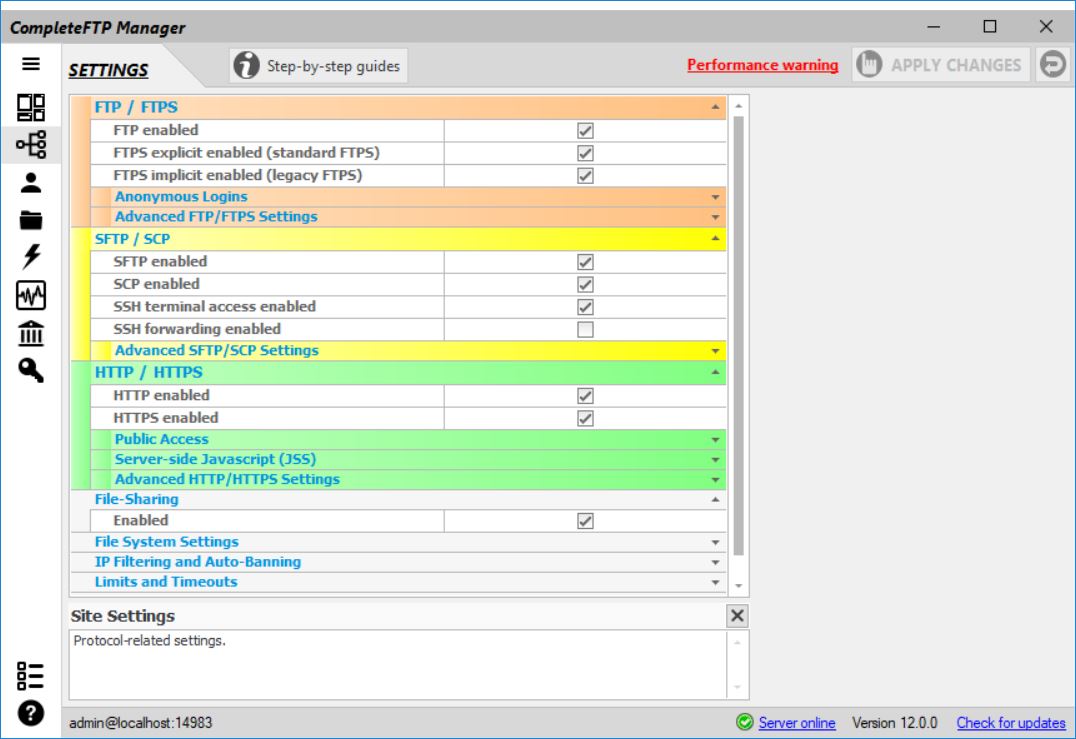Open the Help question mark icon

pos(31,713)
